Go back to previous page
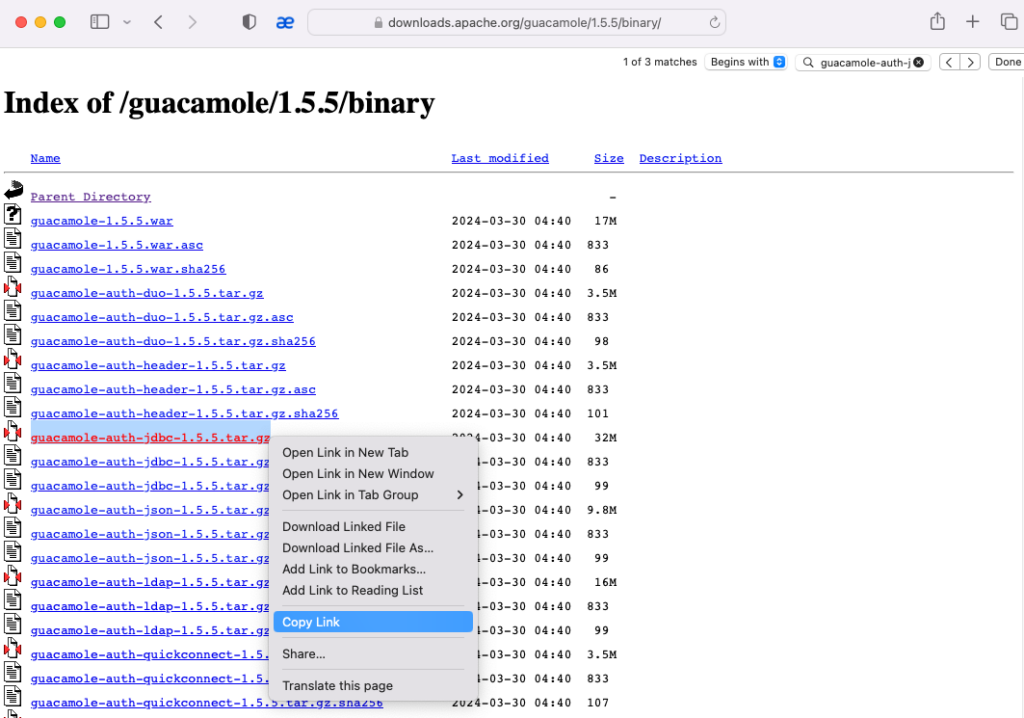Image resolution: width=1024 pixels, height=718 pixels. (158, 22)
